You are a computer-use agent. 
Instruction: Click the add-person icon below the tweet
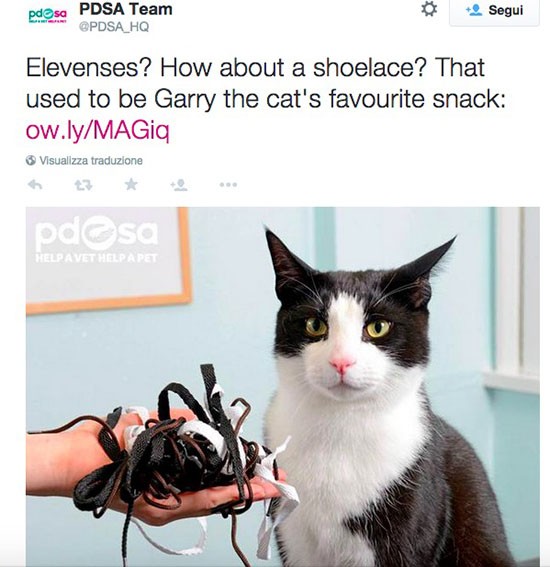point(179,185)
